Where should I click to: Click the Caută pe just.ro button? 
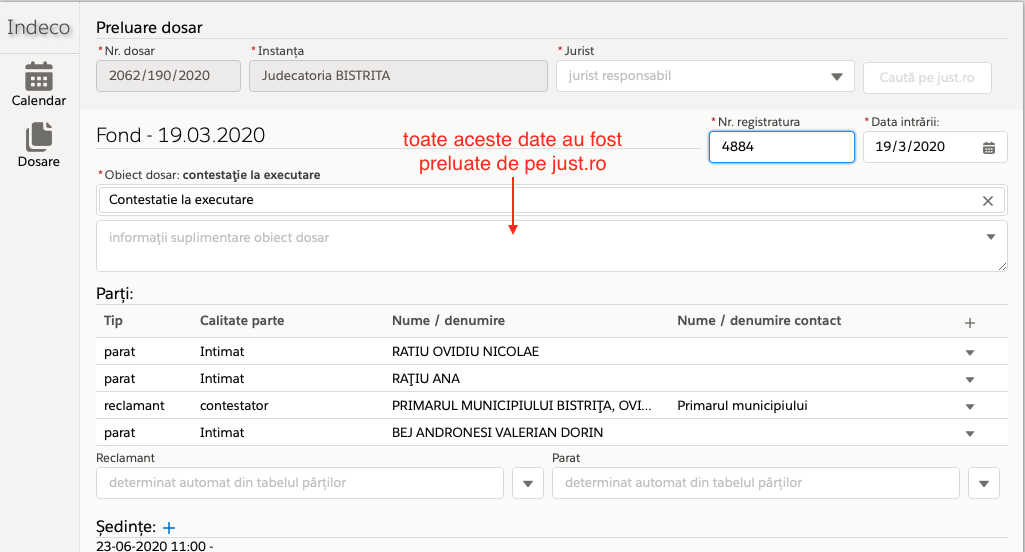click(927, 77)
